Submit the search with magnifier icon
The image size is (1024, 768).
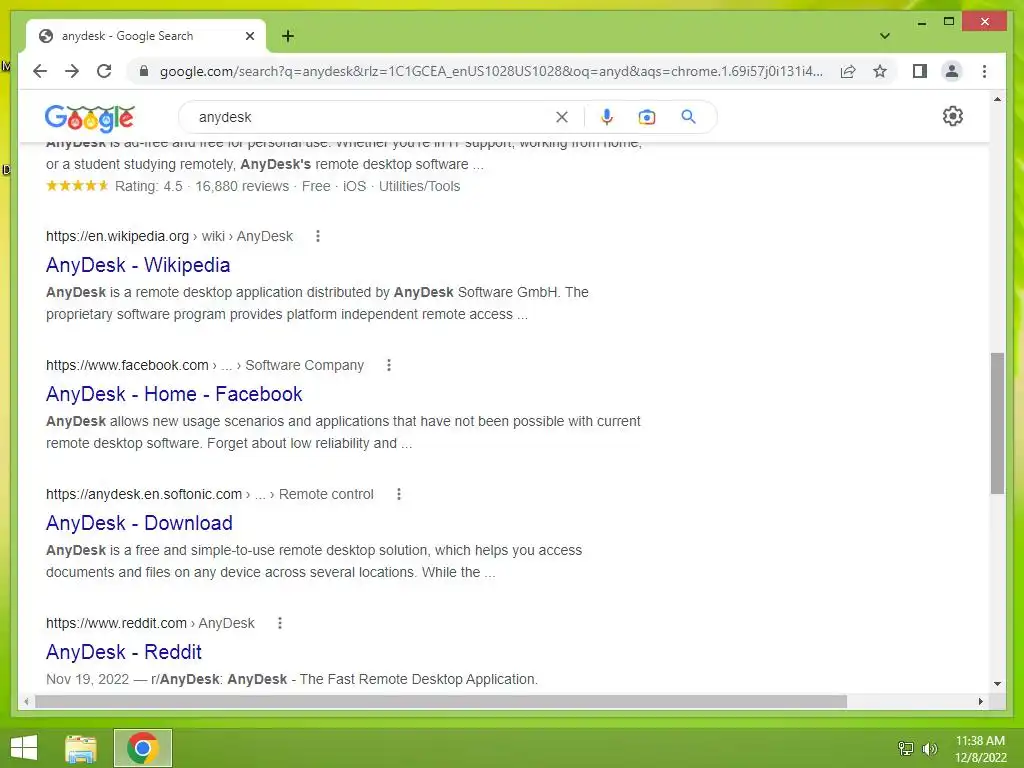[688, 117]
